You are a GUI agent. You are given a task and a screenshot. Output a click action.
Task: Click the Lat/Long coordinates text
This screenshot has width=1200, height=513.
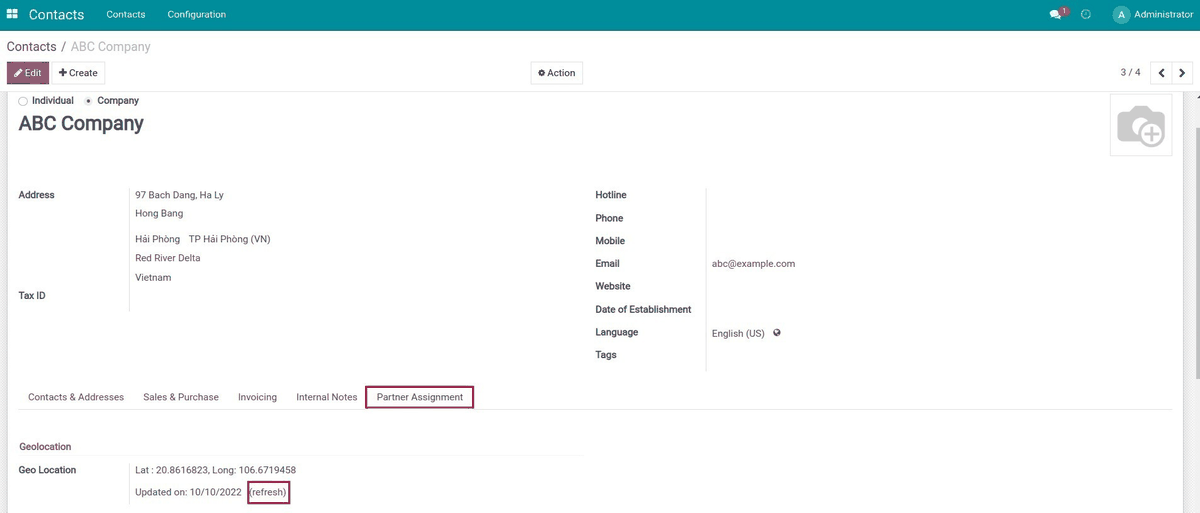point(215,470)
